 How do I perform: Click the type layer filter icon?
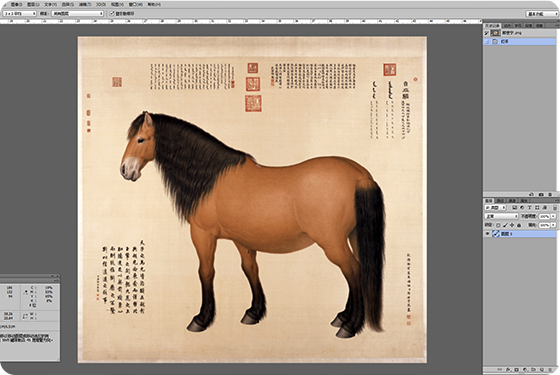pos(530,208)
